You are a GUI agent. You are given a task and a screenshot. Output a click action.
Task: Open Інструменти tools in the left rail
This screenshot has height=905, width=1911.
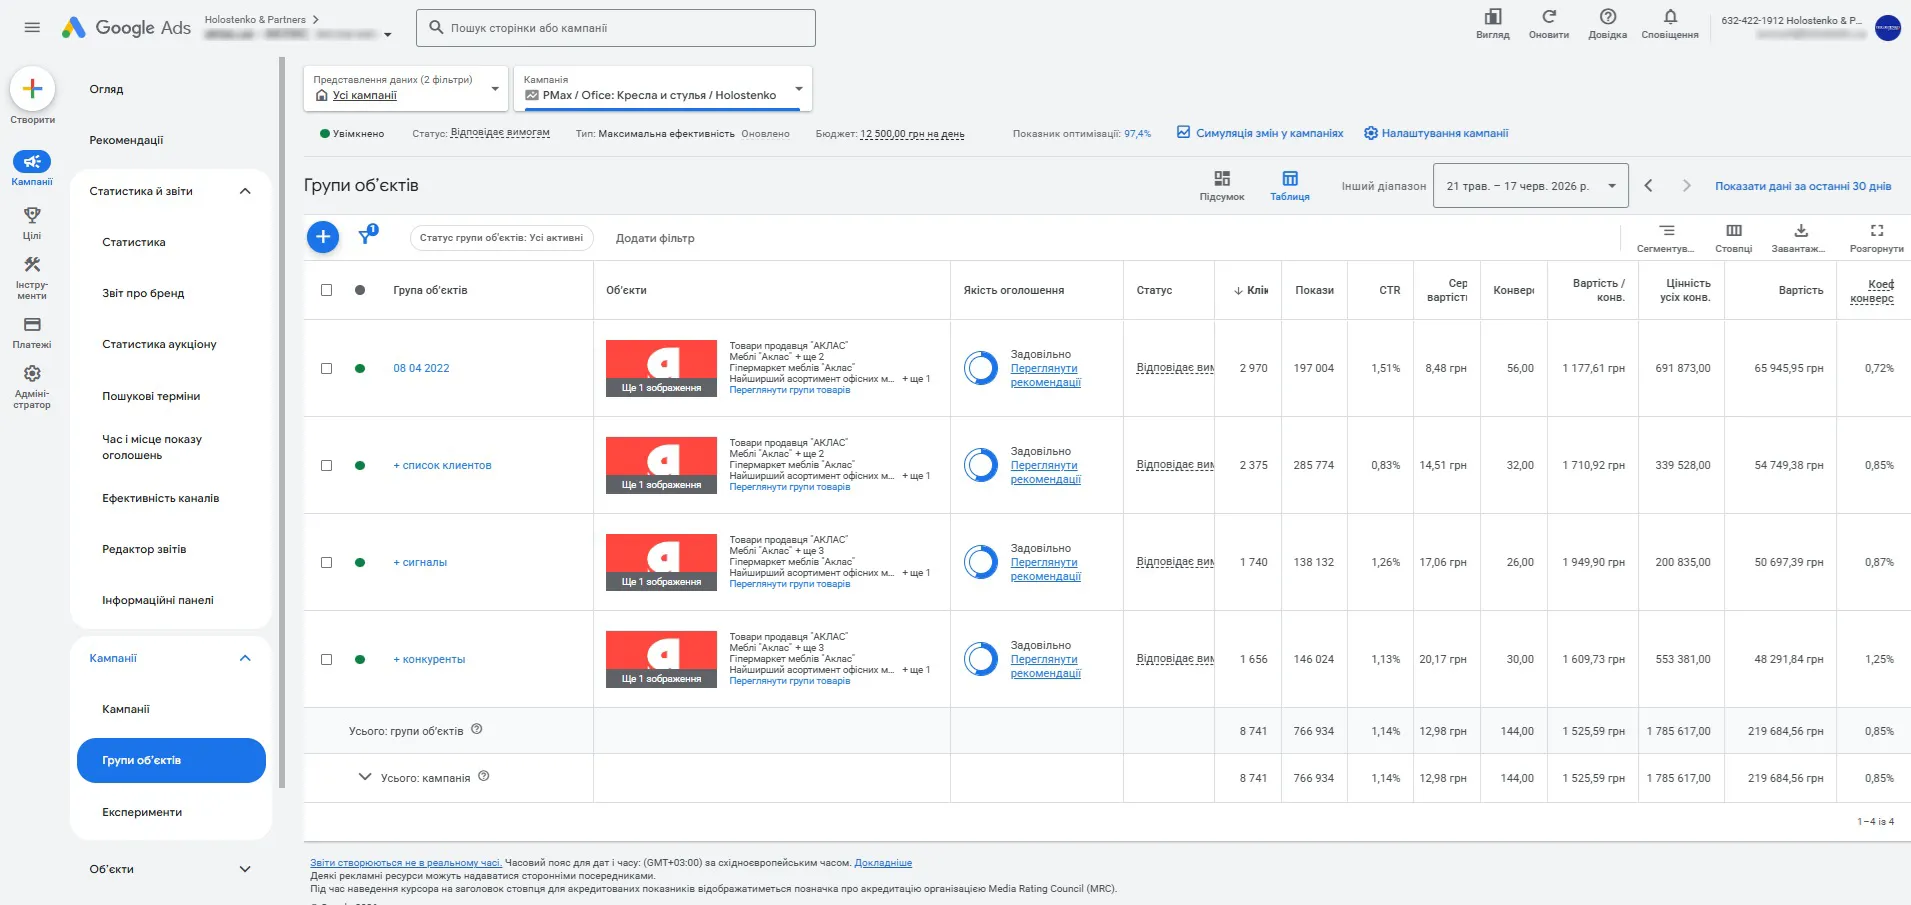32,277
